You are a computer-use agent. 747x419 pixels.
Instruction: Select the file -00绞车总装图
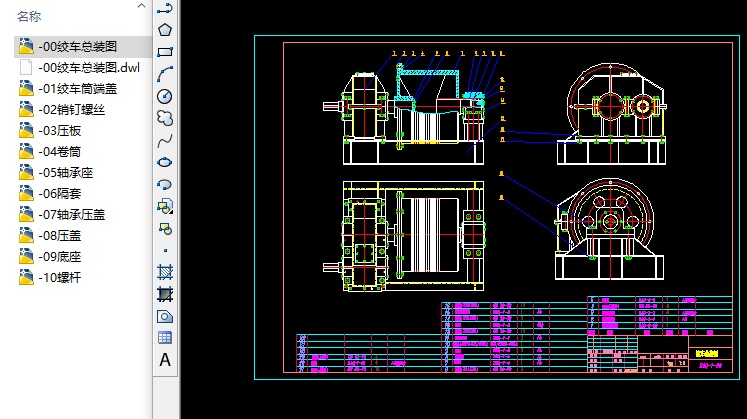(x=78, y=47)
